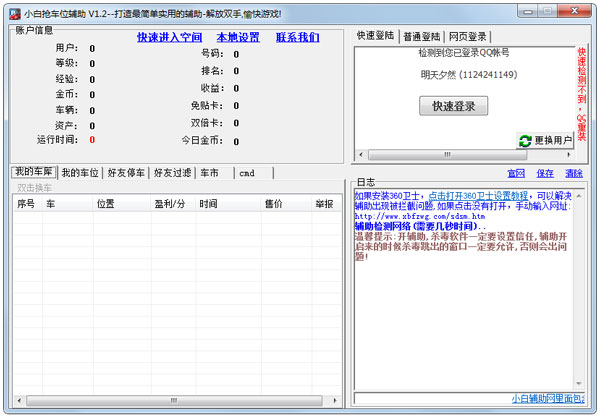Click the 更换用户 refresh icon button

click(x=525, y=141)
